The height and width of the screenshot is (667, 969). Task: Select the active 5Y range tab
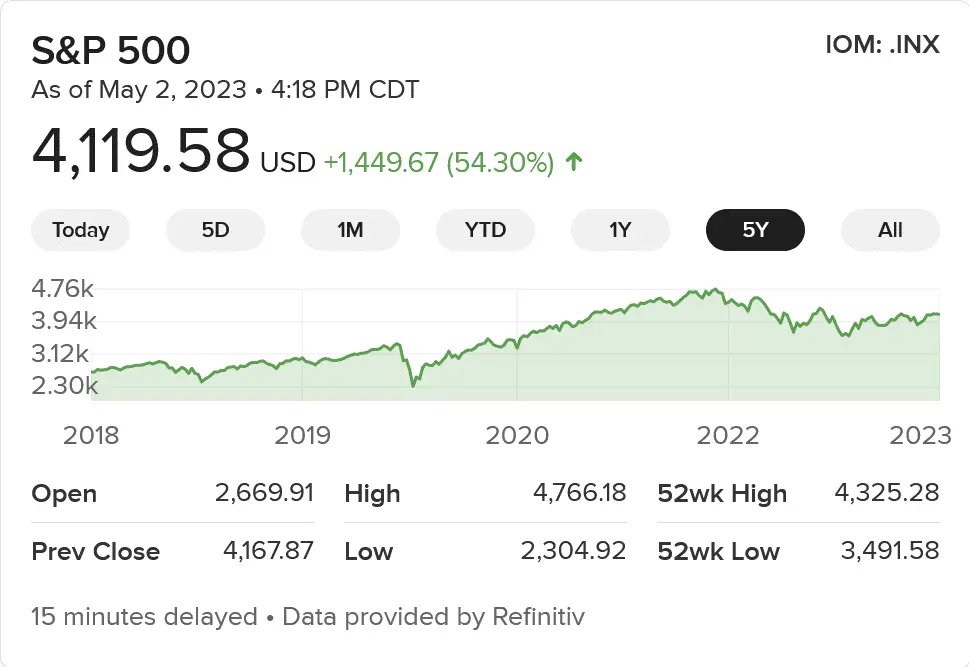(755, 230)
